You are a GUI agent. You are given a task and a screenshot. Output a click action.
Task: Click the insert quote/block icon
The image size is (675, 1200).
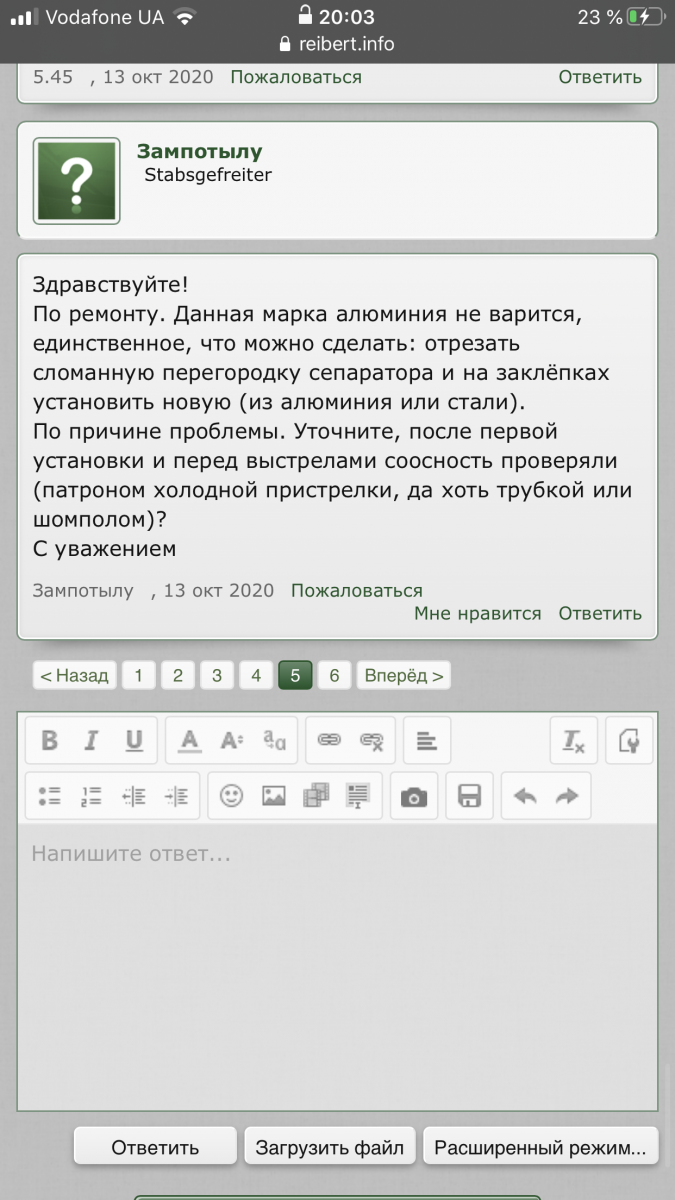[358, 796]
